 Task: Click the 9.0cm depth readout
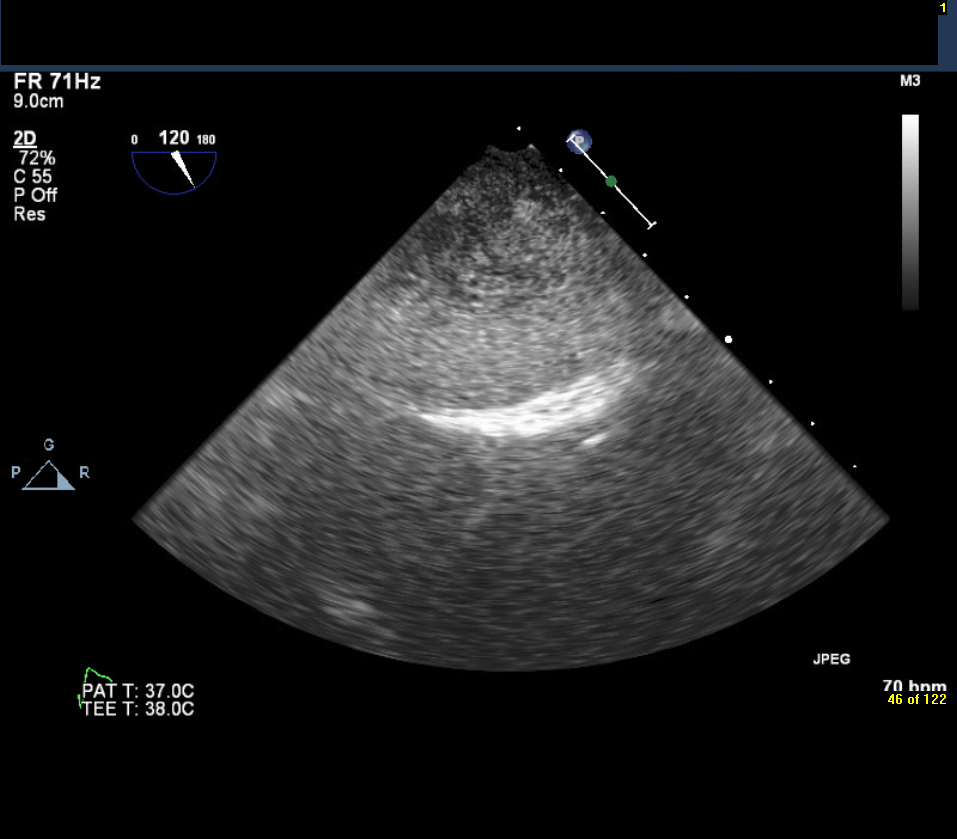39,101
